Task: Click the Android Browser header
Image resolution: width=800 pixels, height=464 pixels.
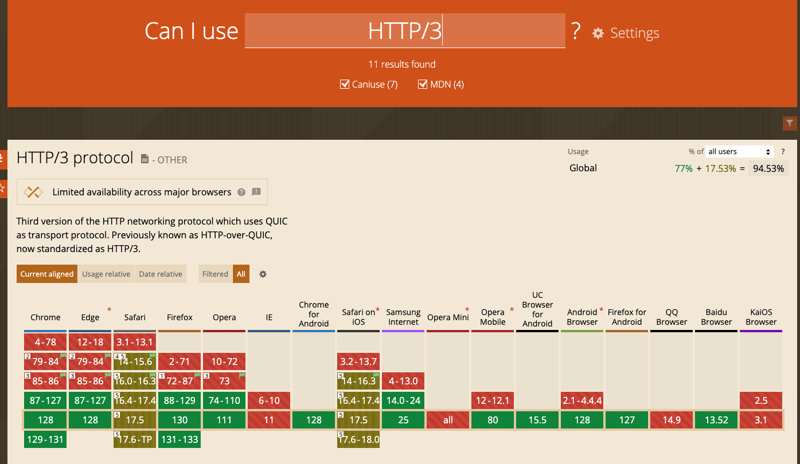Action: tap(582, 317)
